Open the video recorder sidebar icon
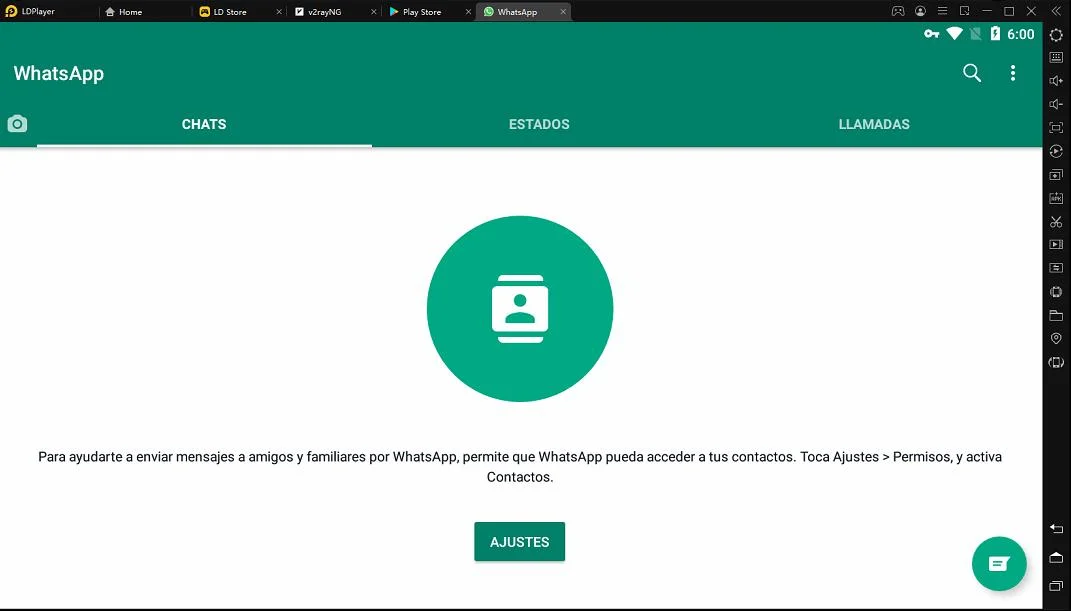The width and height of the screenshot is (1071, 611). (x=1056, y=244)
